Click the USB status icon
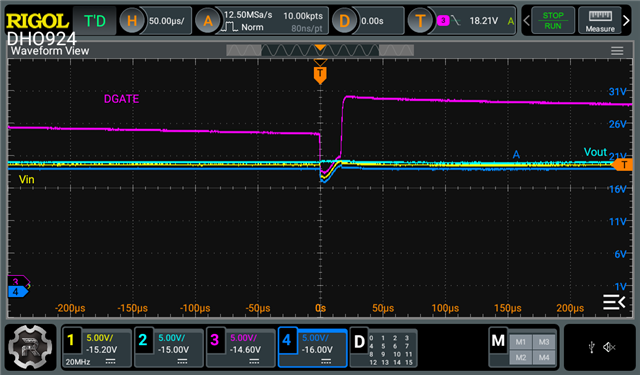 [x=592, y=347]
